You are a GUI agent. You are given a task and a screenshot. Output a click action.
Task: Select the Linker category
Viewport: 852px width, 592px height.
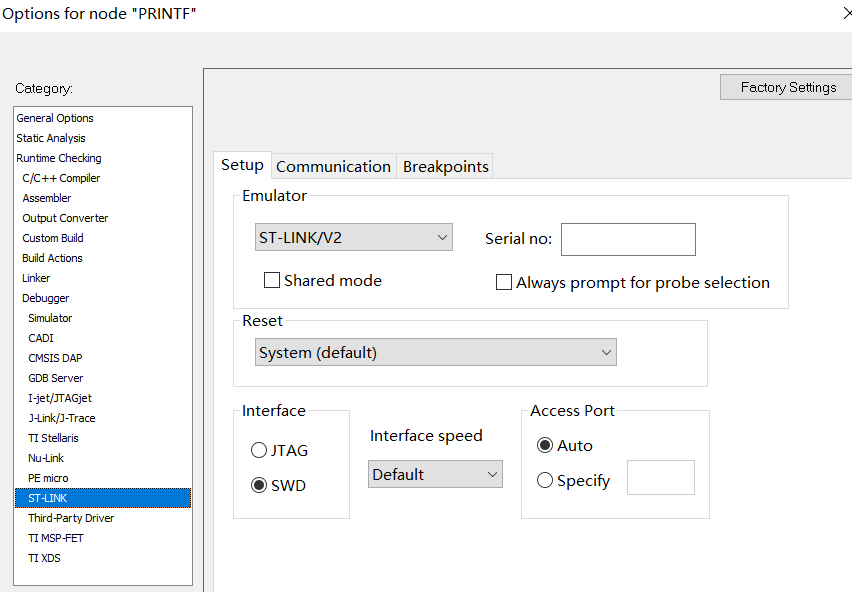[36, 278]
